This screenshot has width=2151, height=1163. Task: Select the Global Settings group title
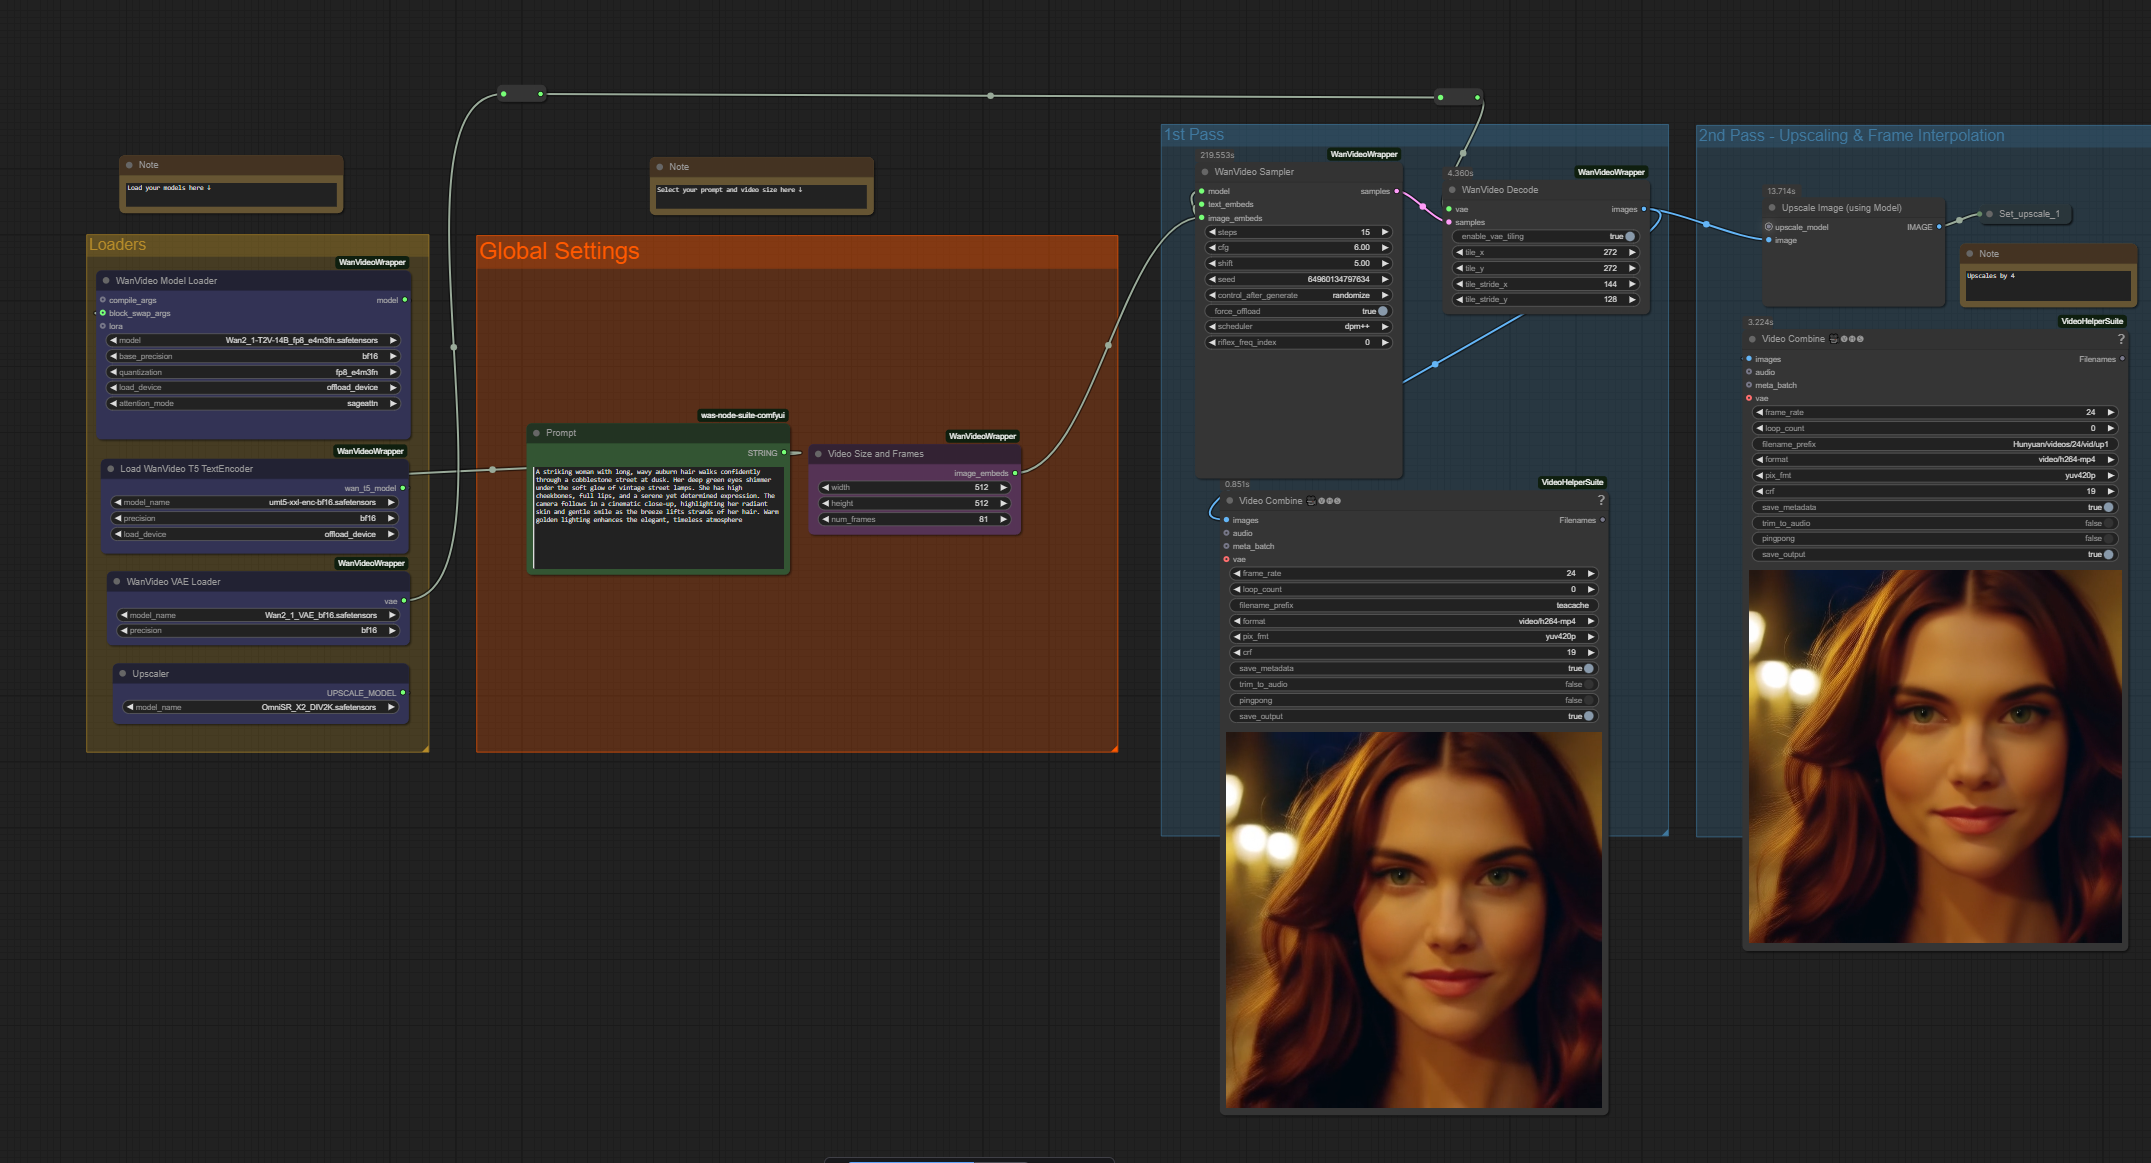click(x=559, y=251)
